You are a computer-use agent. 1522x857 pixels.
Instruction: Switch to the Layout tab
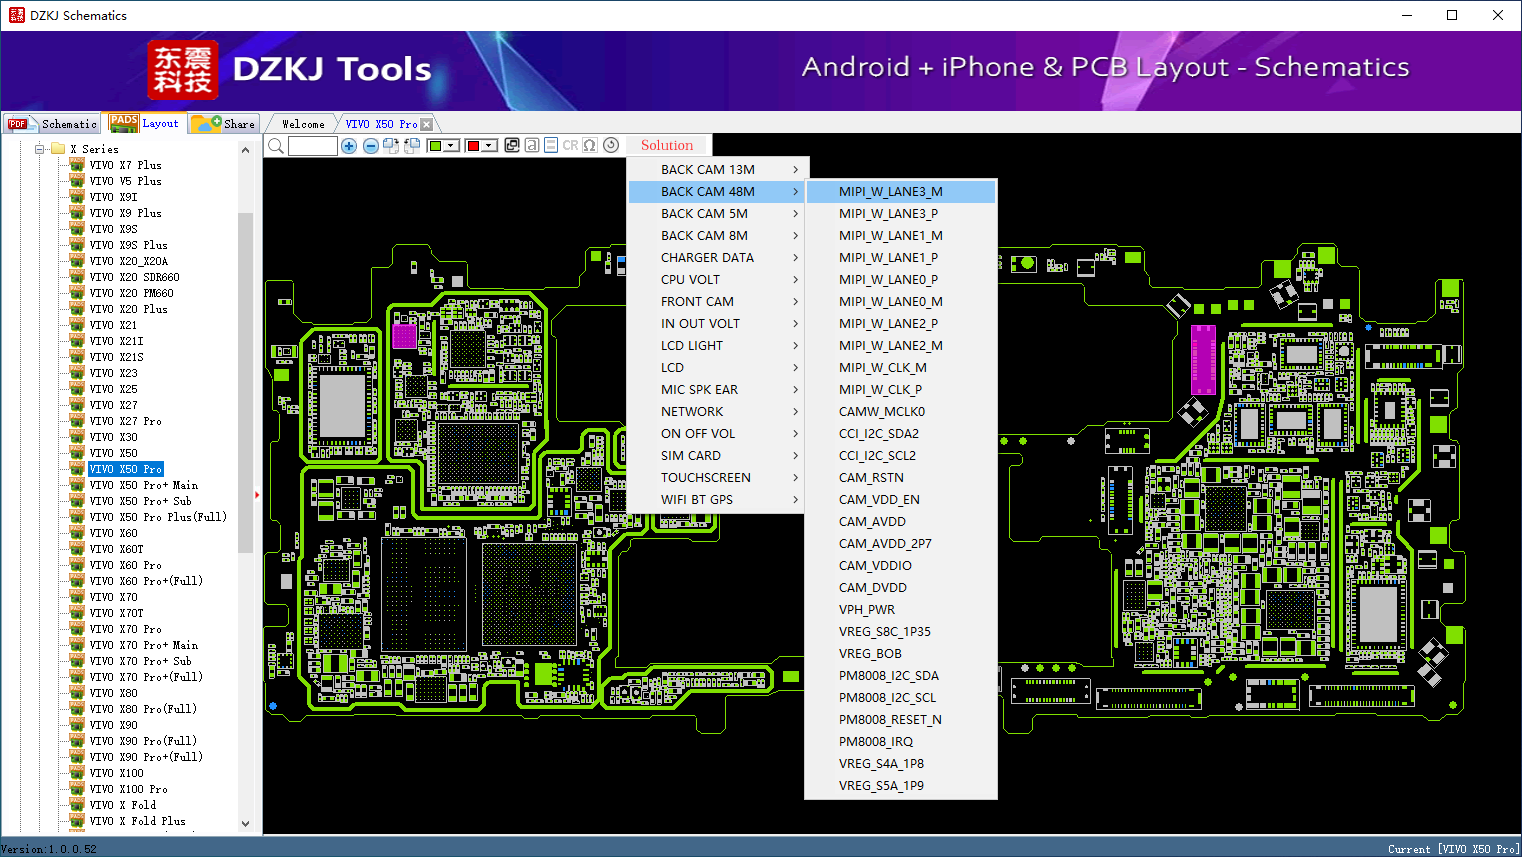tap(145, 123)
